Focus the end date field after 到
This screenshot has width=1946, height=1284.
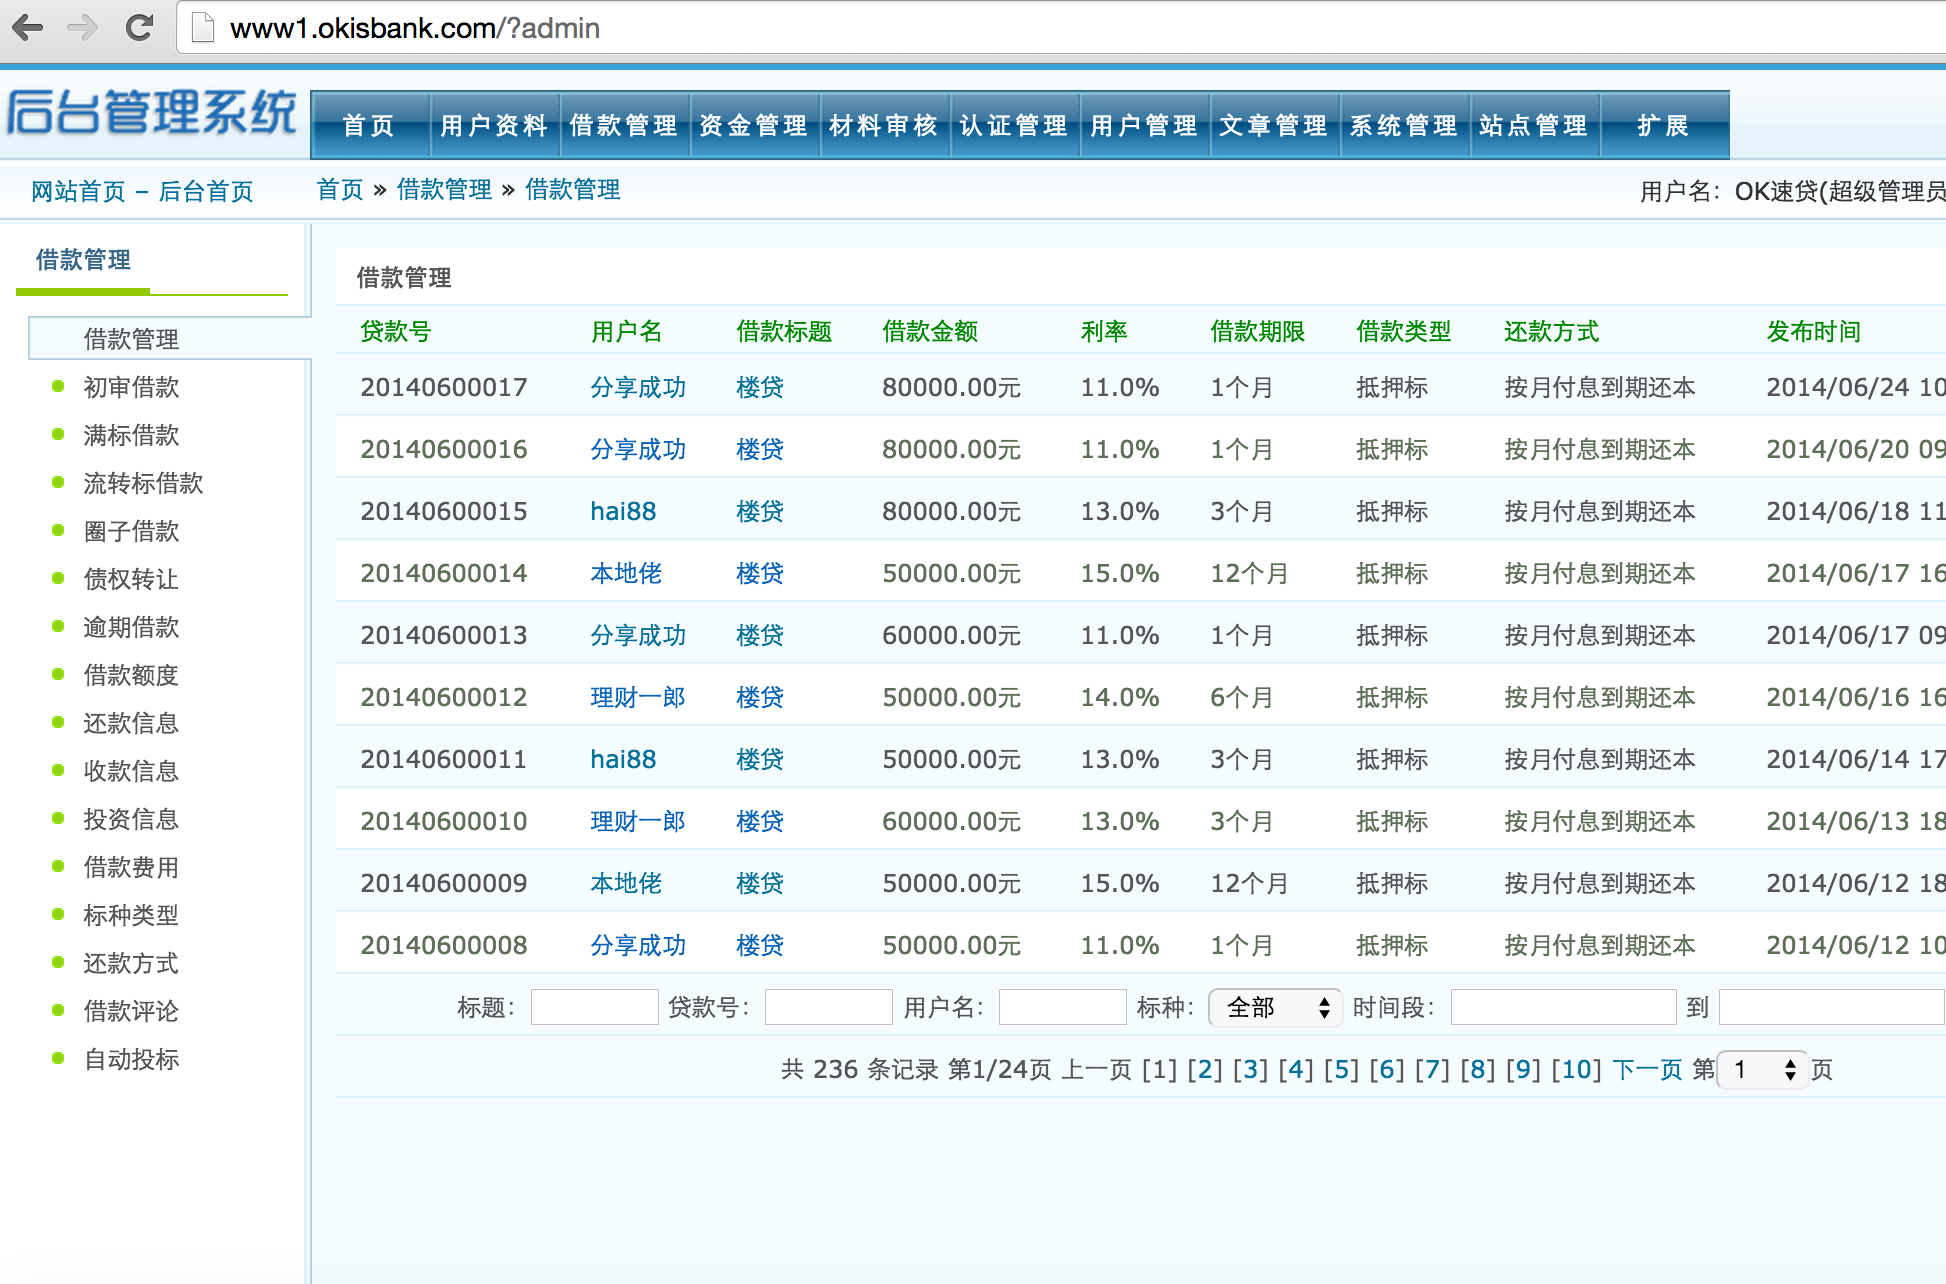click(x=1832, y=1007)
